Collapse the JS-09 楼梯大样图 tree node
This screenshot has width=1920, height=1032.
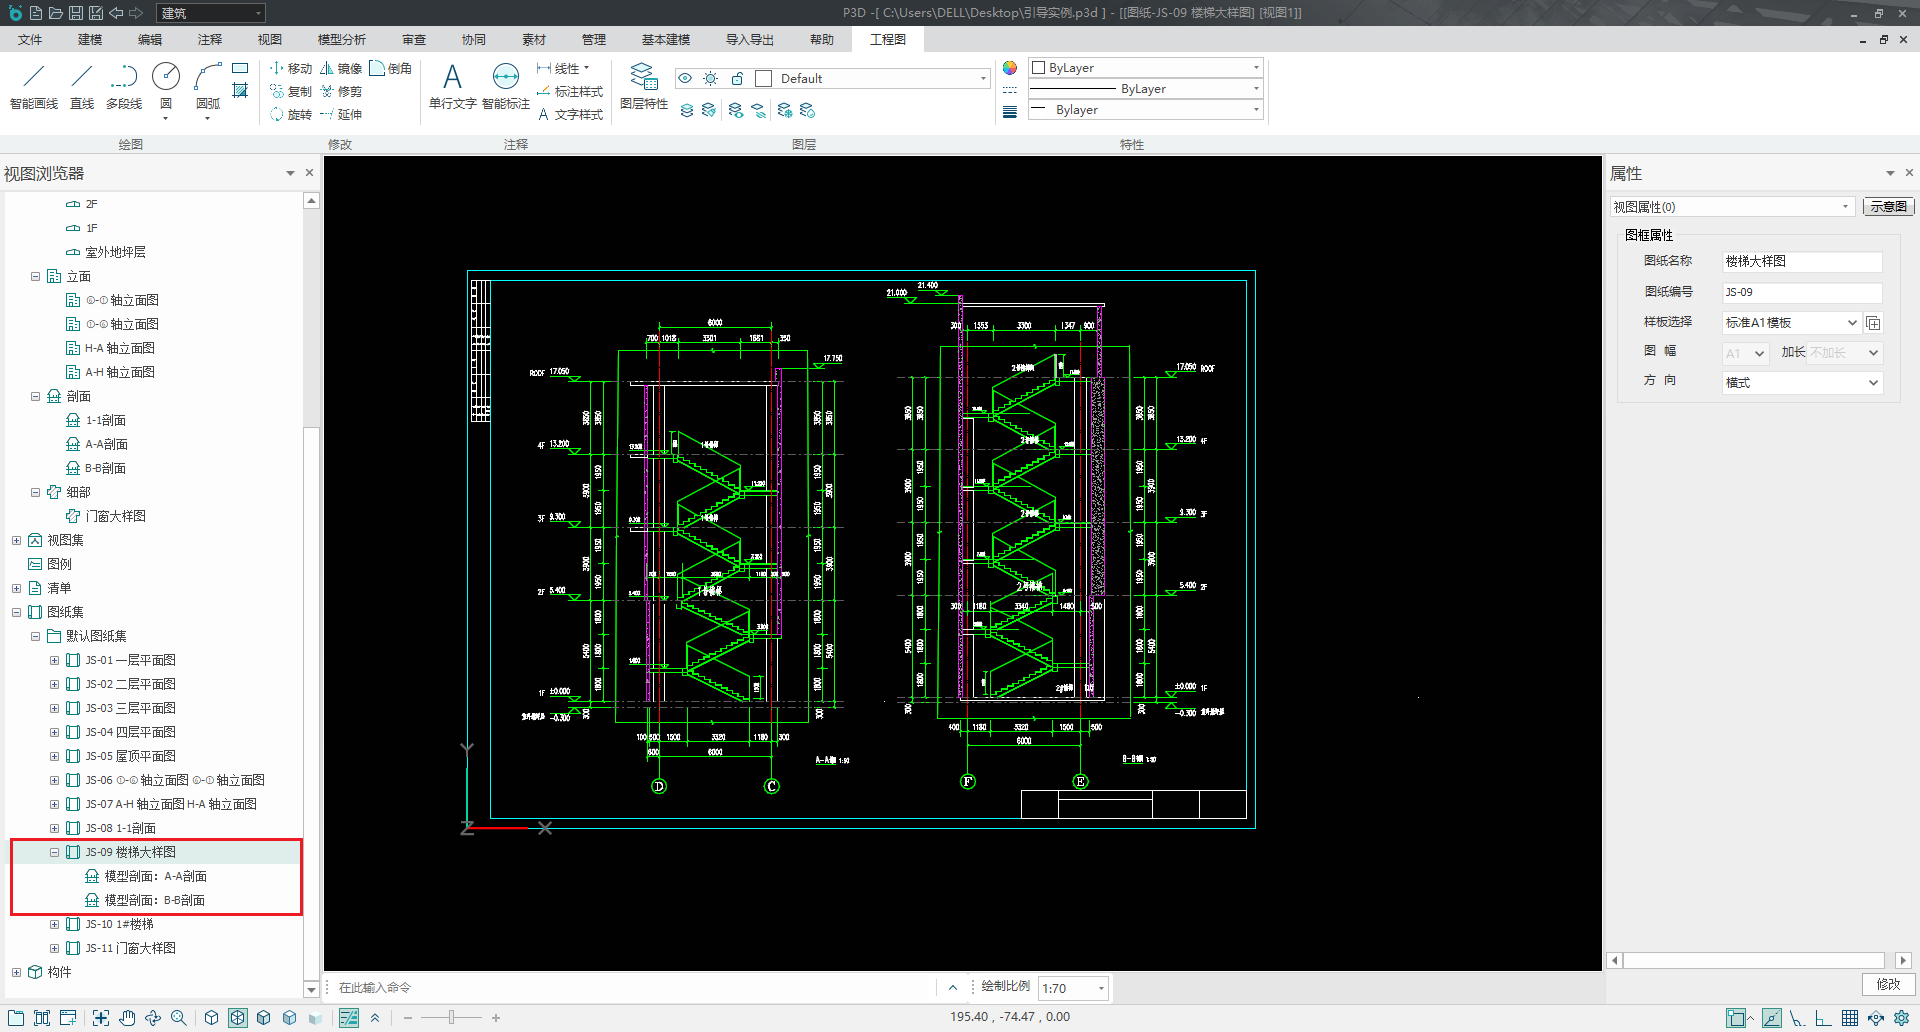click(54, 853)
